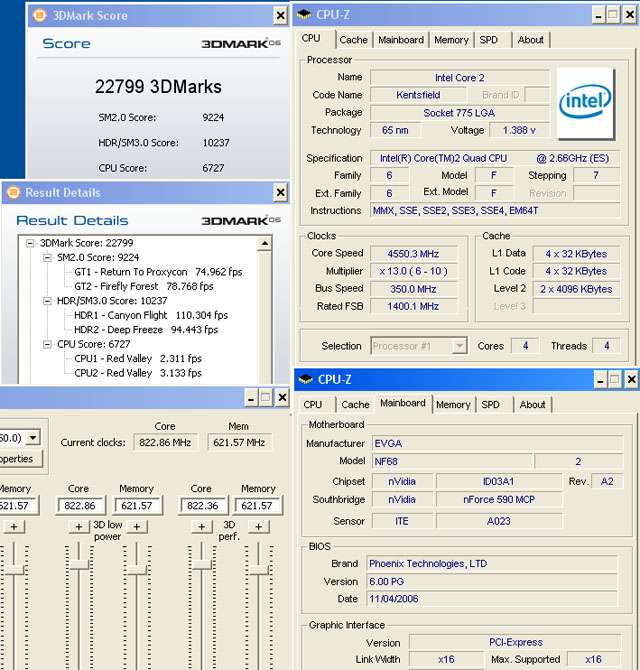Click the 3D perf. Memory 621.57 field

(257, 505)
